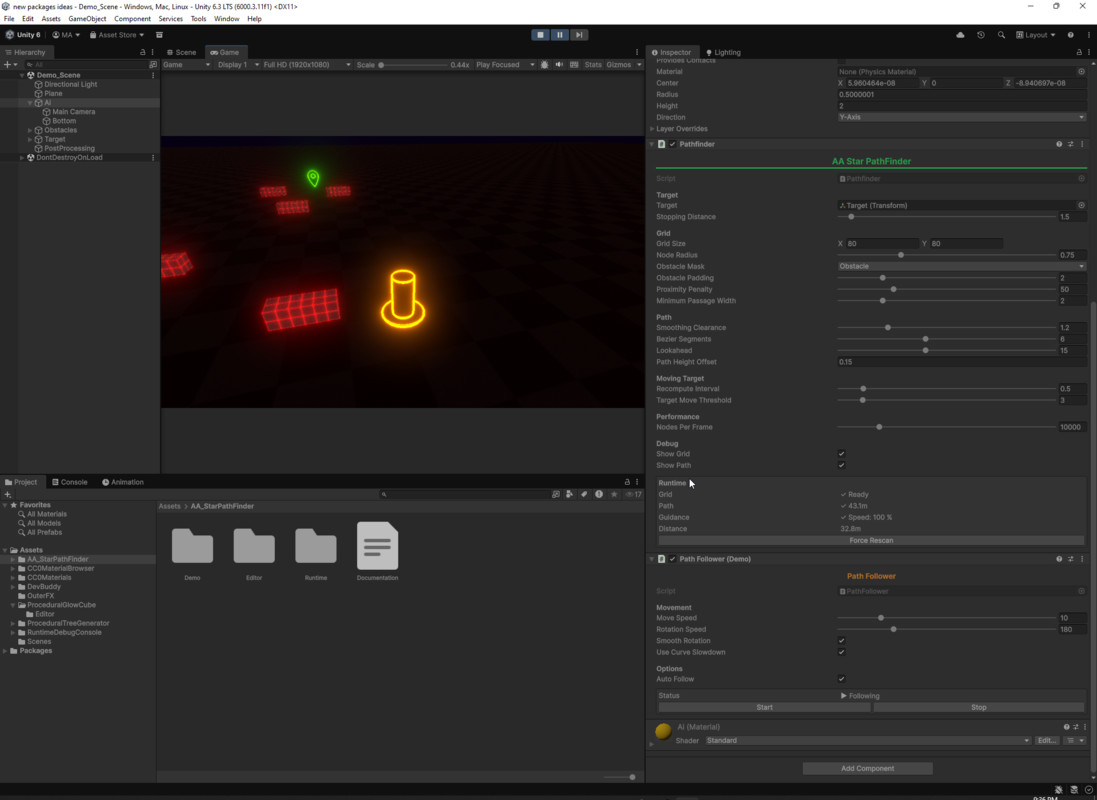1097x800 pixels.
Task: Open Pathfinder component presets icon
Action: click(x=1070, y=144)
